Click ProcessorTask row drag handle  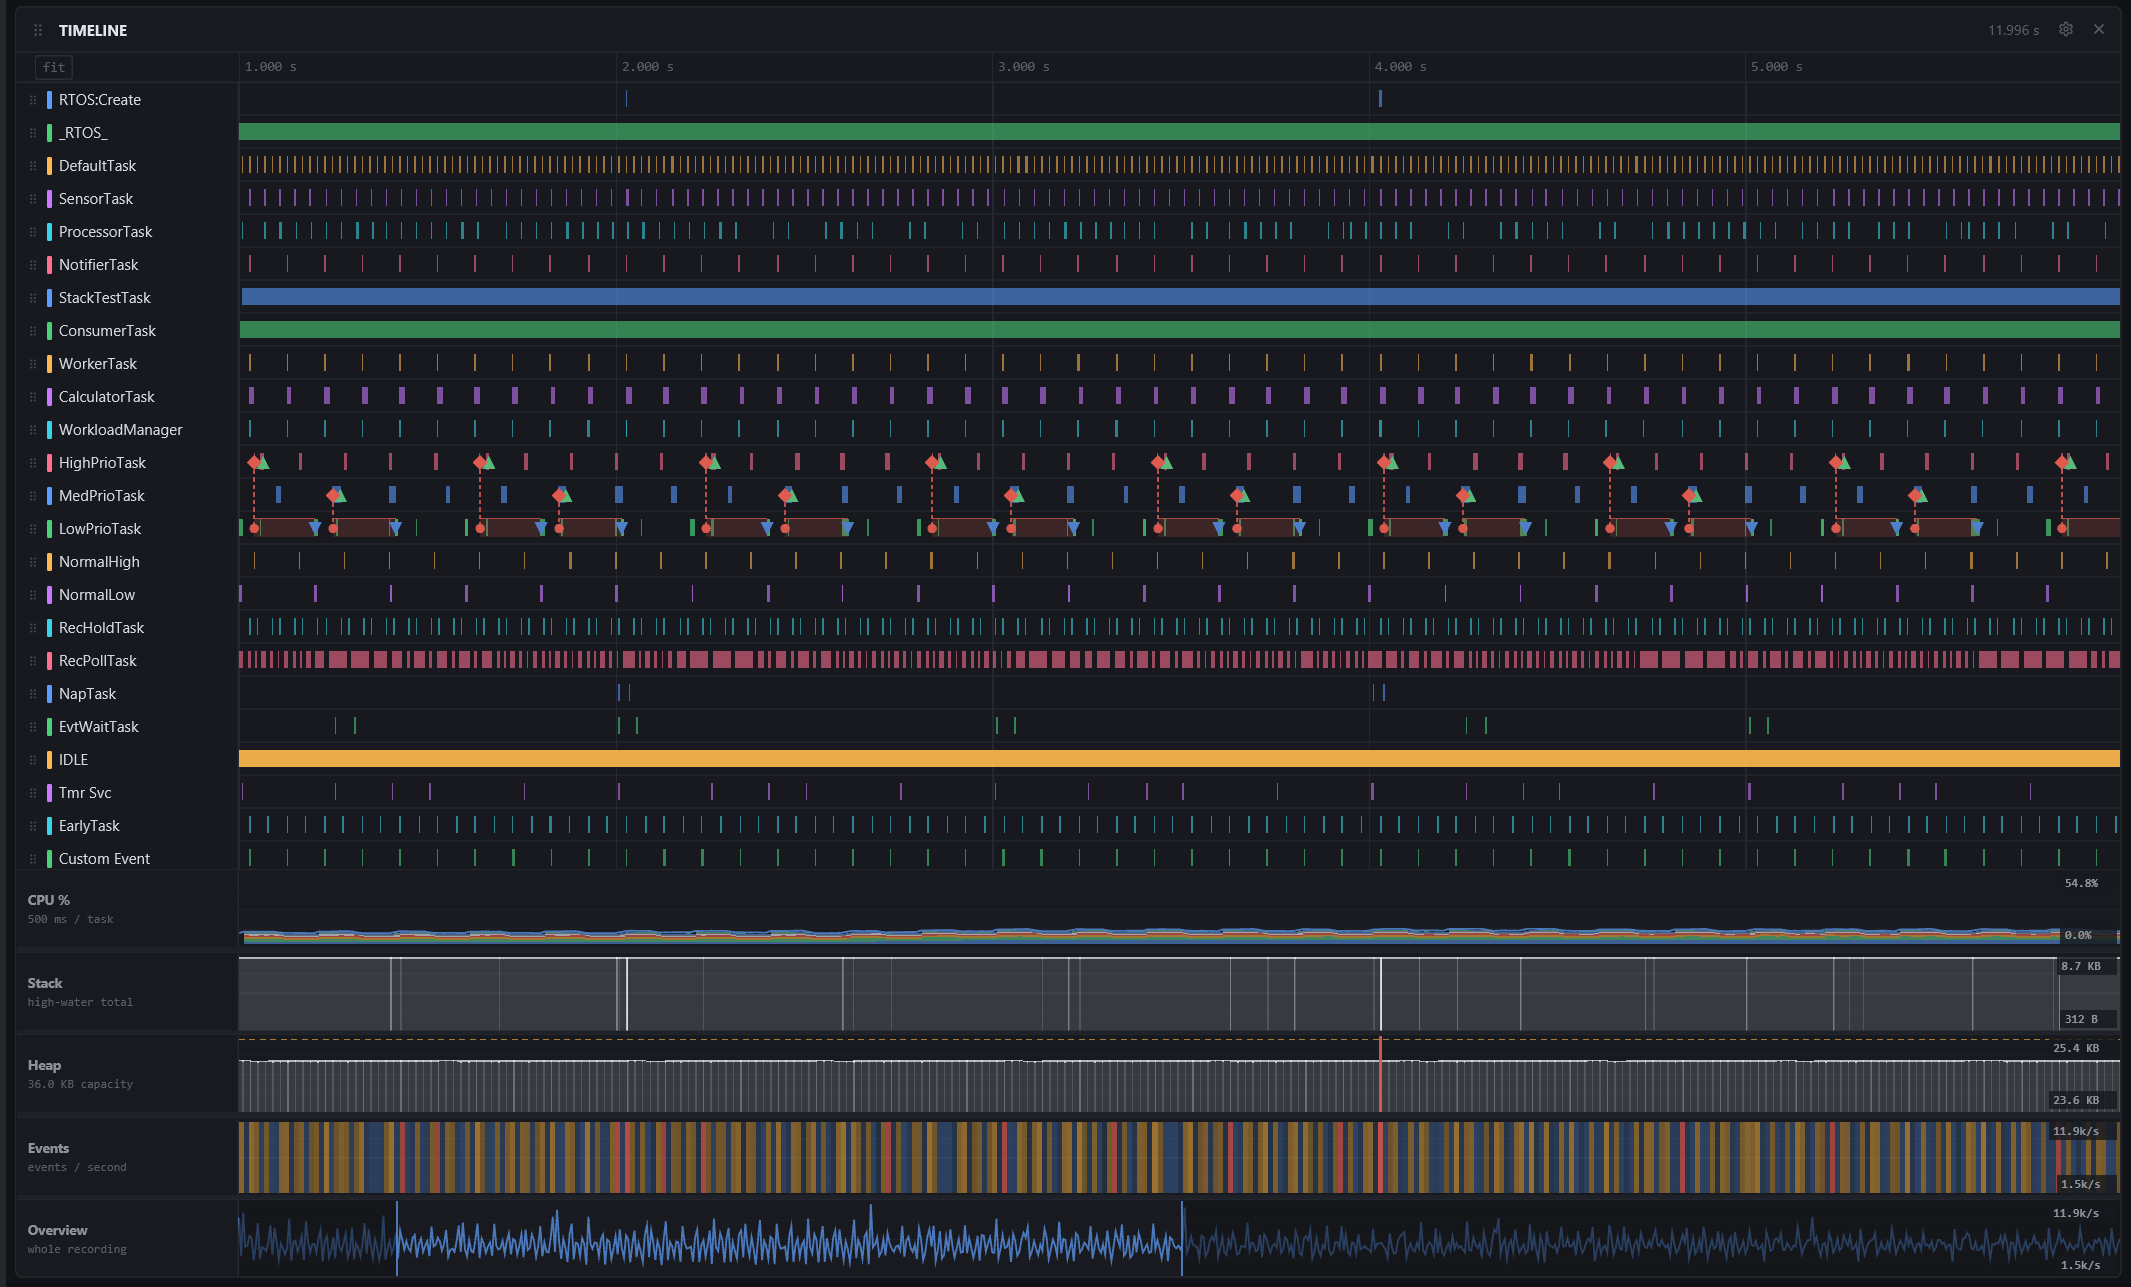(x=33, y=232)
